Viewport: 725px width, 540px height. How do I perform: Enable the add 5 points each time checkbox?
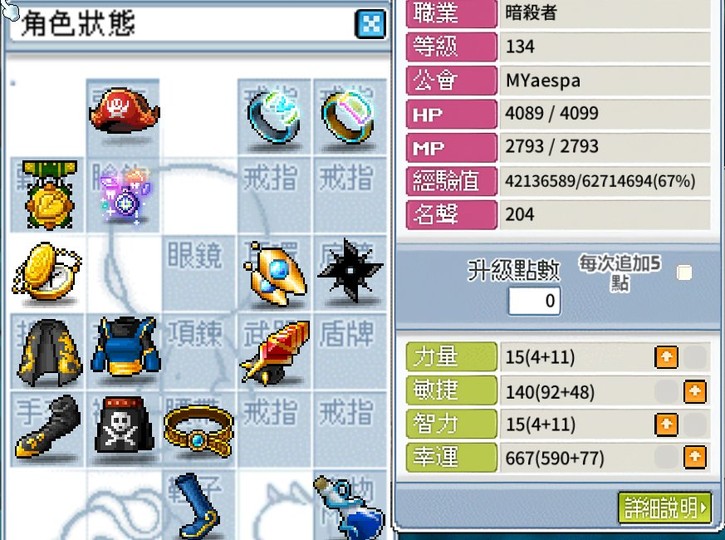tap(684, 272)
